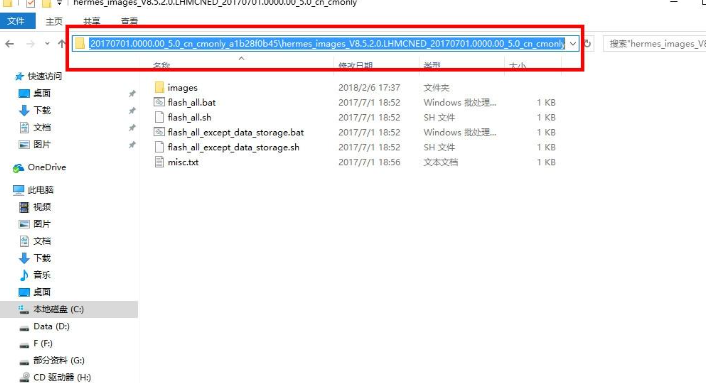Select the misc.txt file icon
706x383 pixels.
coord(159,162)
